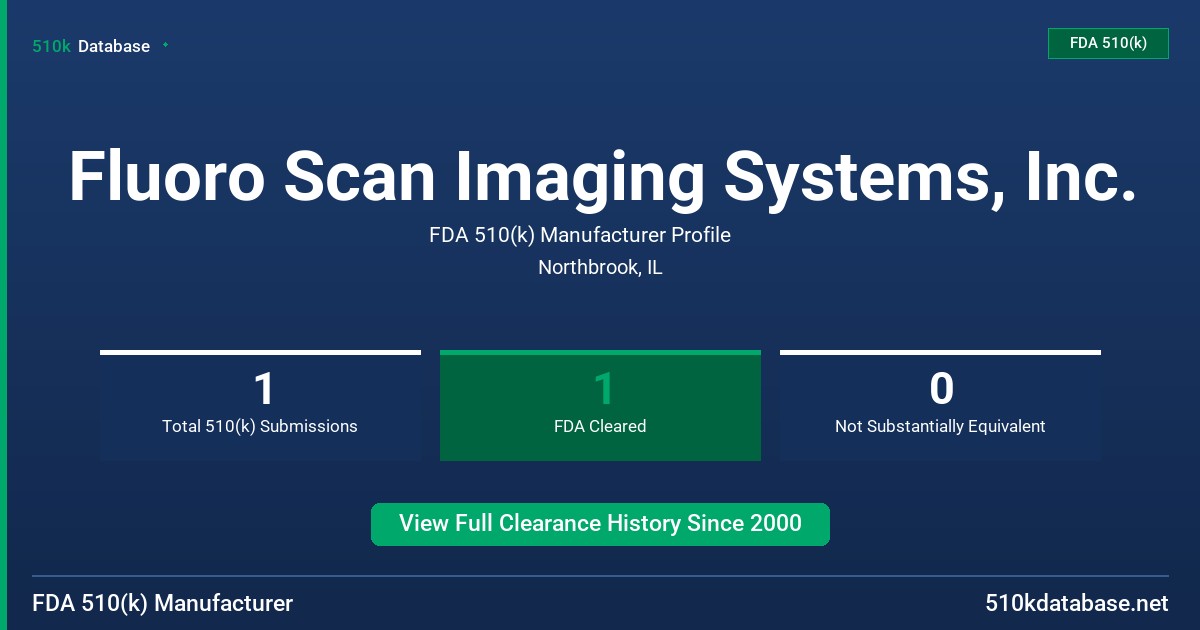Click the FDA 510(k) Manufacturer Profile subtitle
Viewport: 1200px width, 630px height.
(x=580, y=235)
